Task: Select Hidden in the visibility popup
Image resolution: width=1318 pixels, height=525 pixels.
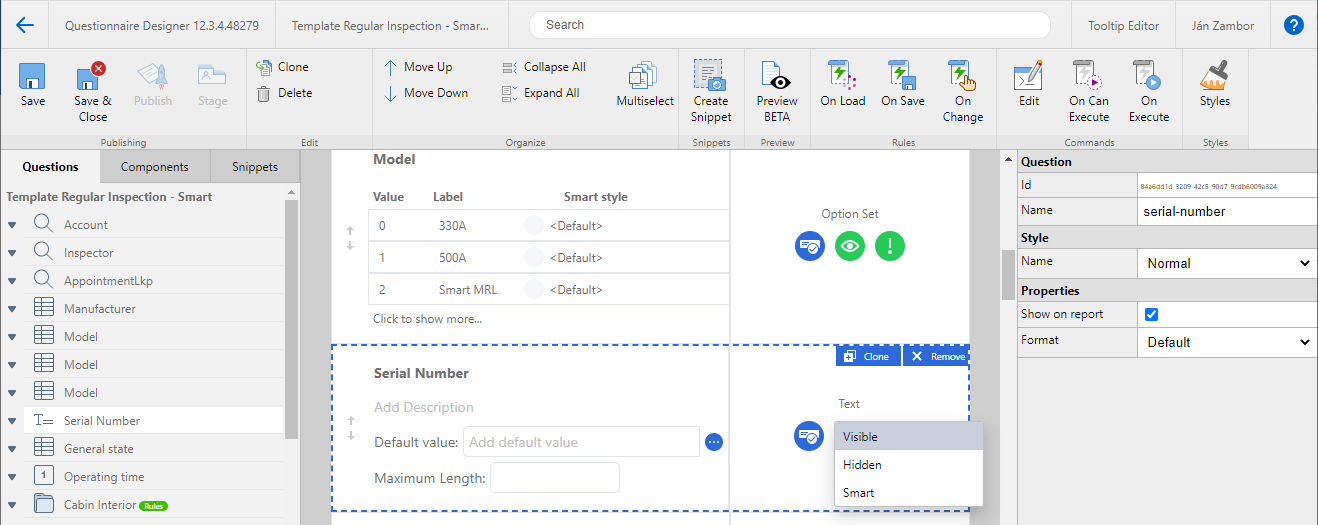Action: (862, 465)
